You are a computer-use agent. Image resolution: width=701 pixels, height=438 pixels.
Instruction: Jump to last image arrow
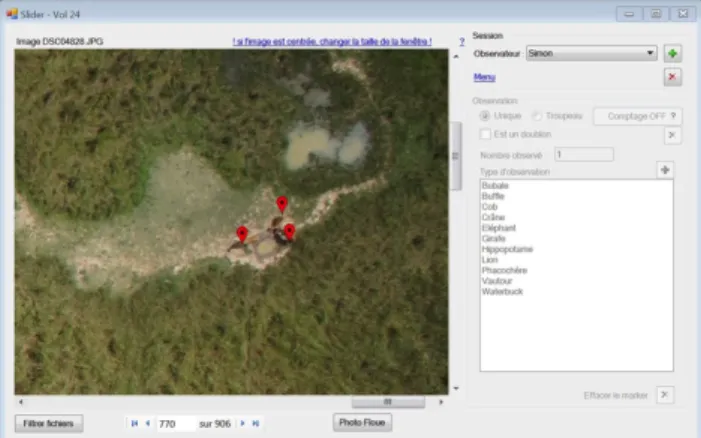(256, 423)
